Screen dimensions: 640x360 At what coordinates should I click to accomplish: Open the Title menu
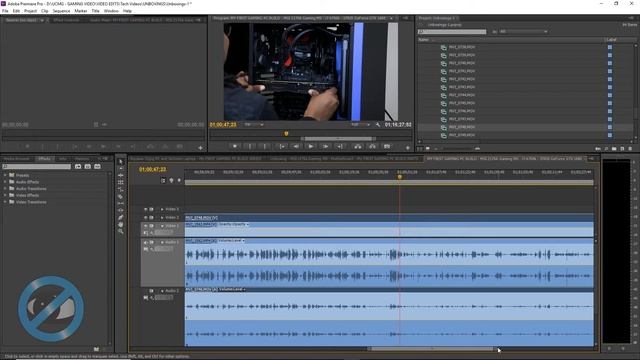(96, 11)
